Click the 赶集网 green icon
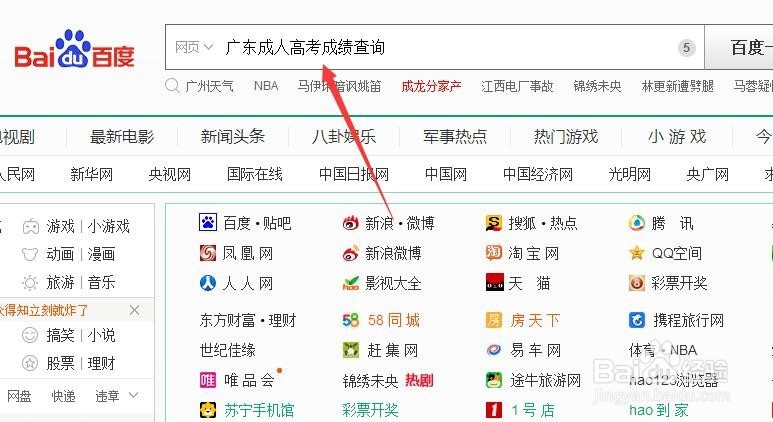The image size is (773, 422). tap(351, 351)
